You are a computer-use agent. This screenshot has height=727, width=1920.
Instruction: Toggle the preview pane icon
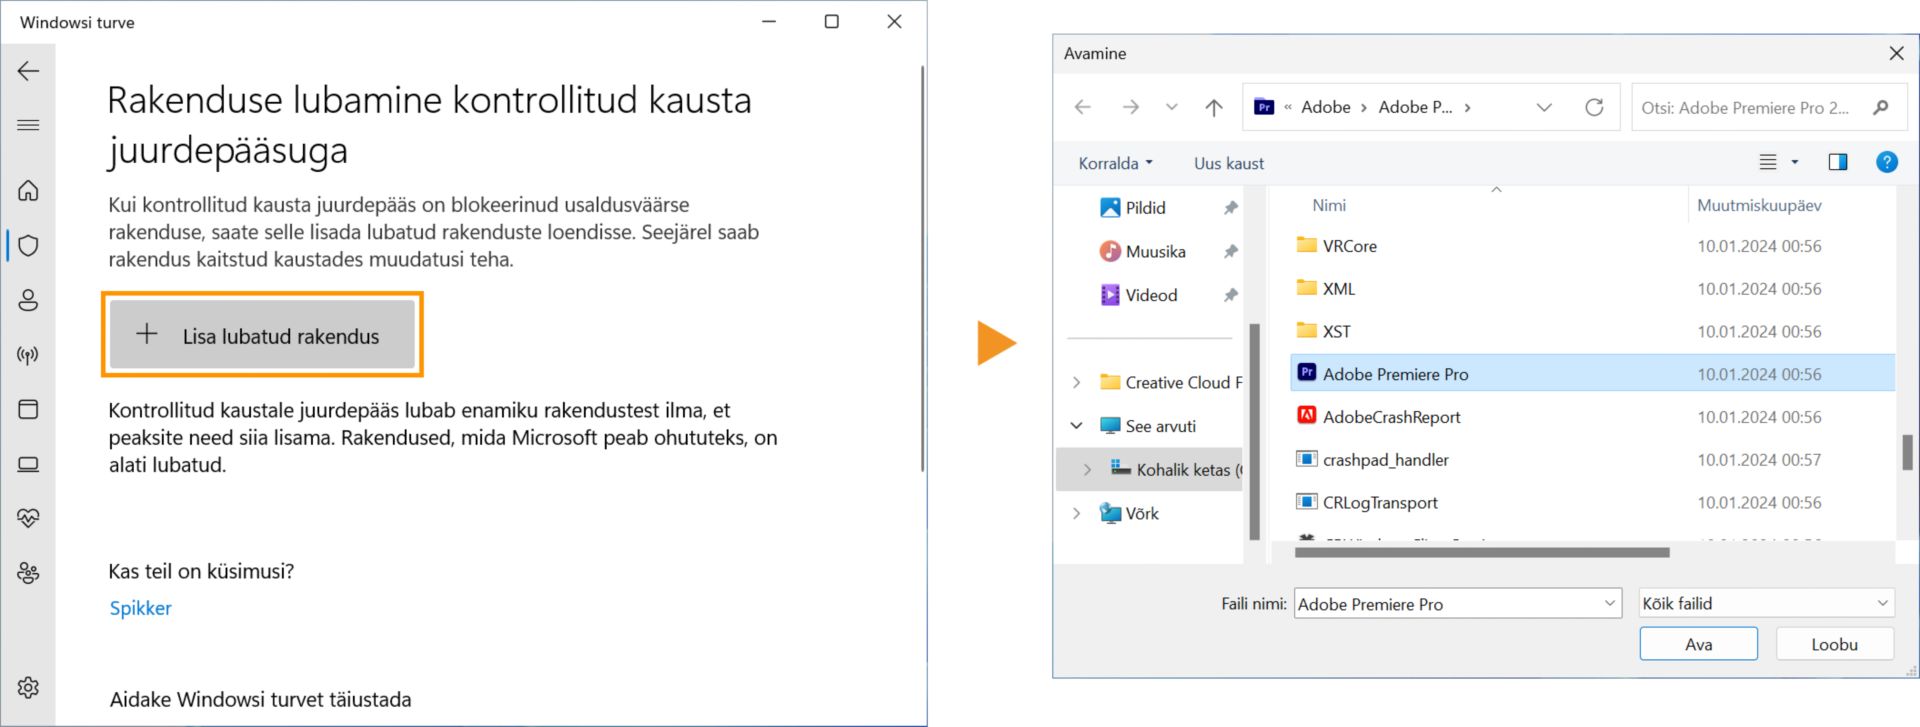click(x=1838, y=162)
